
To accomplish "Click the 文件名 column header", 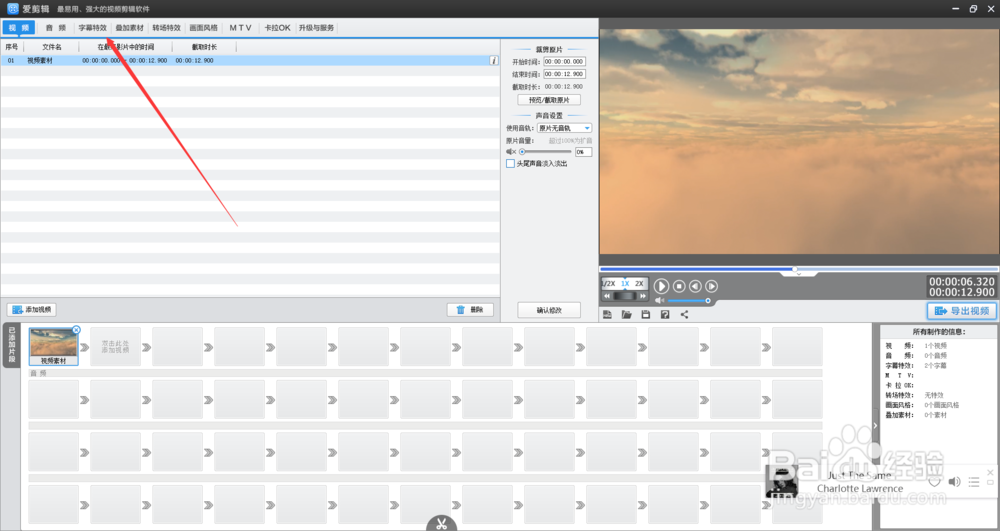I will coord(52,47).
